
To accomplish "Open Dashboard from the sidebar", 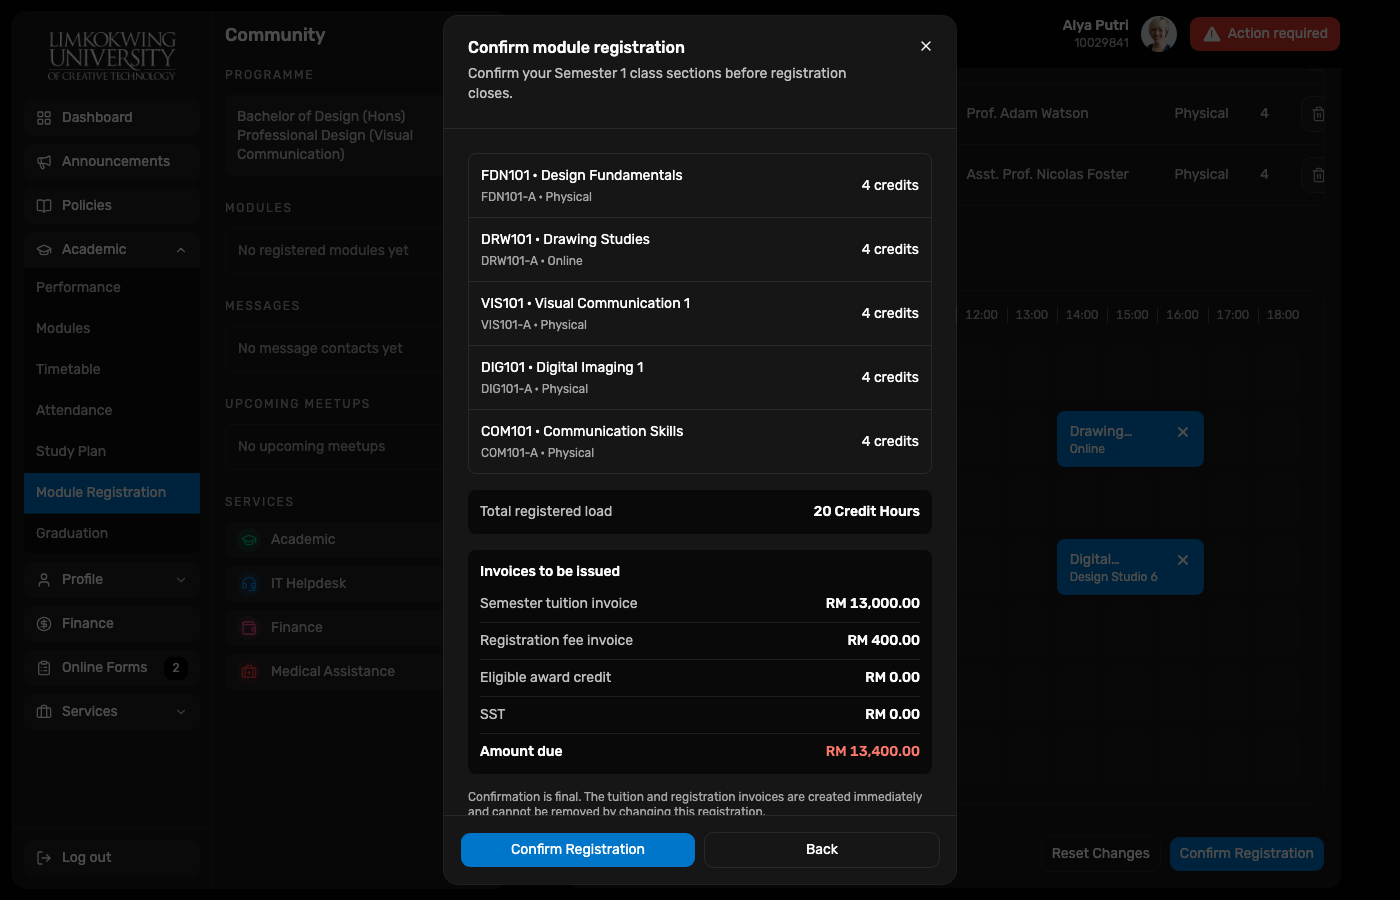I will 112,118.
